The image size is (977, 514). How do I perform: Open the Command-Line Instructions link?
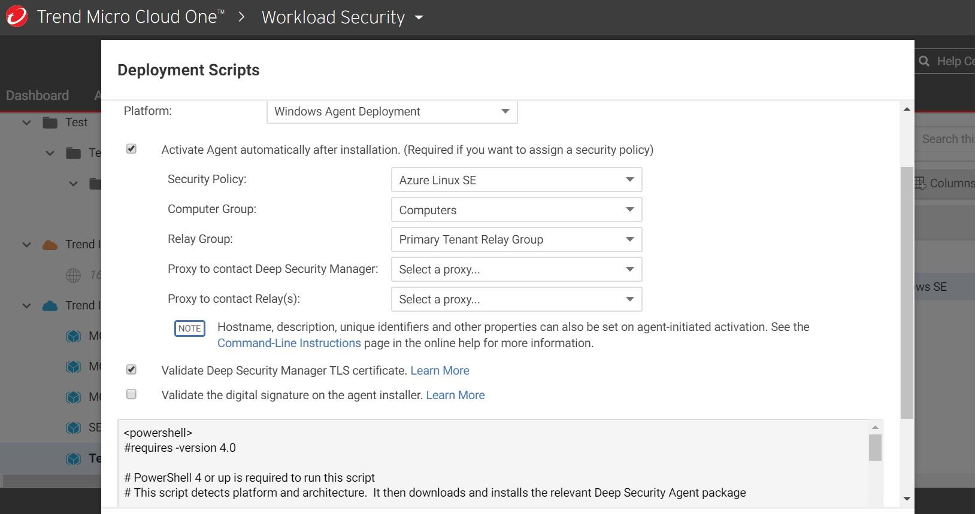point(289,343)
